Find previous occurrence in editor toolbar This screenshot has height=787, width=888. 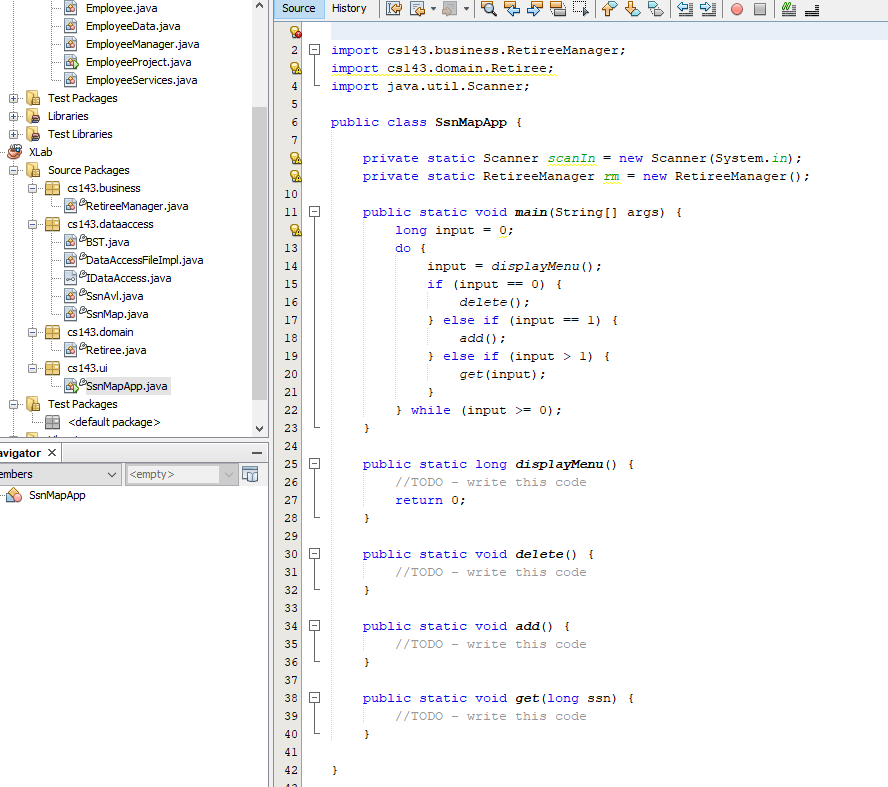(x=512, y=8)
